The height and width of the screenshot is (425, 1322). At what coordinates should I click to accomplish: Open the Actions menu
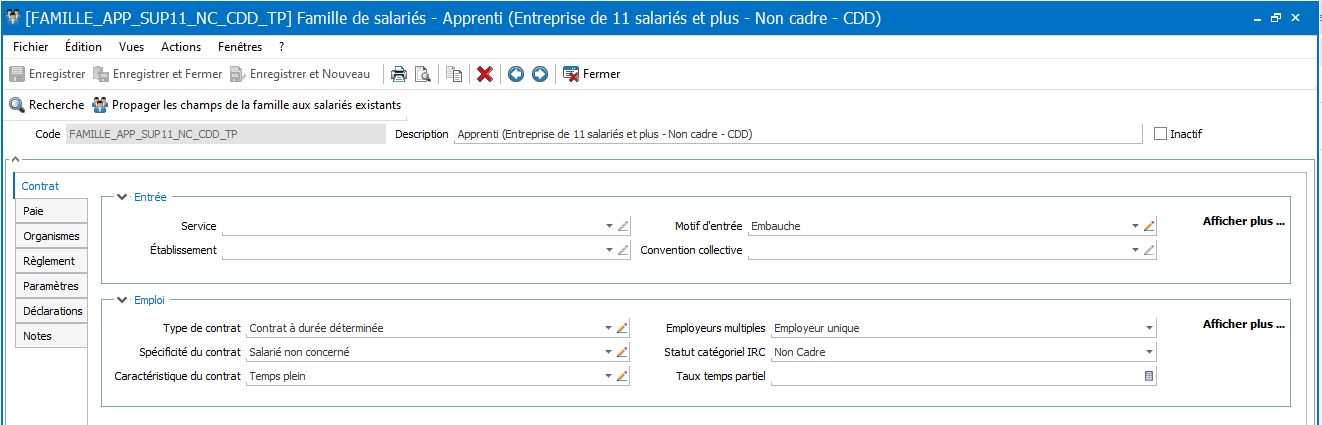[x=181, y=47]
